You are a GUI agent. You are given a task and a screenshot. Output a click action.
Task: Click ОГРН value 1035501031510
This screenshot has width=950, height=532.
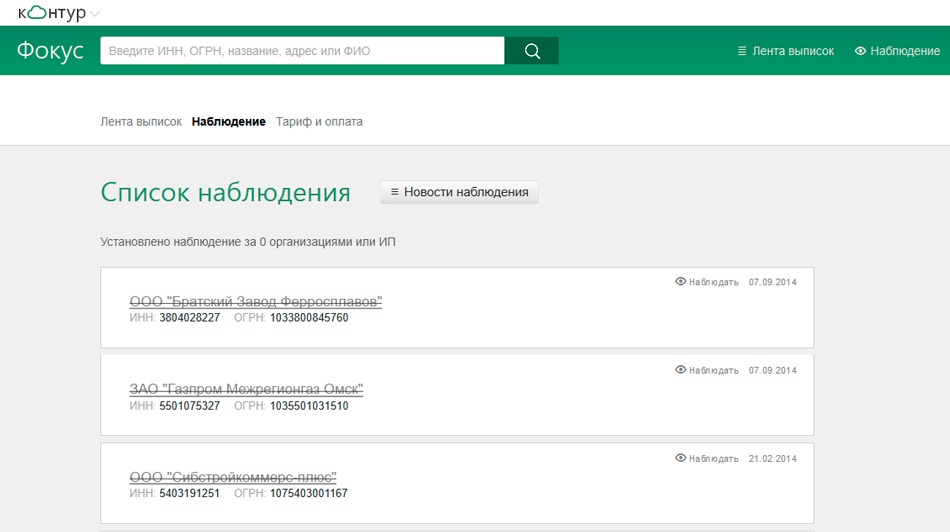click(x=309, y=406)
